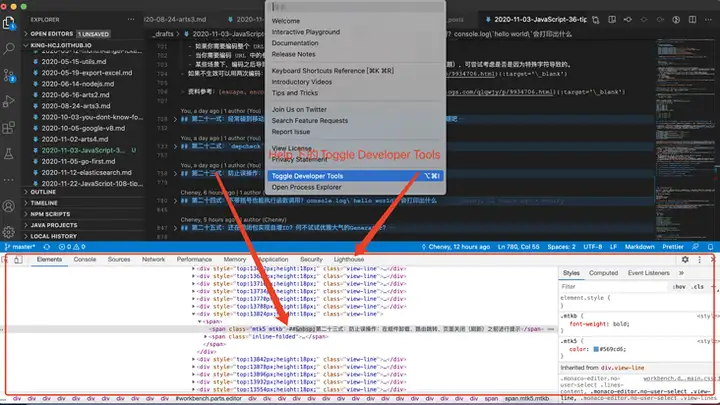Open the Manage gear in activity bar

coord(9,232)
